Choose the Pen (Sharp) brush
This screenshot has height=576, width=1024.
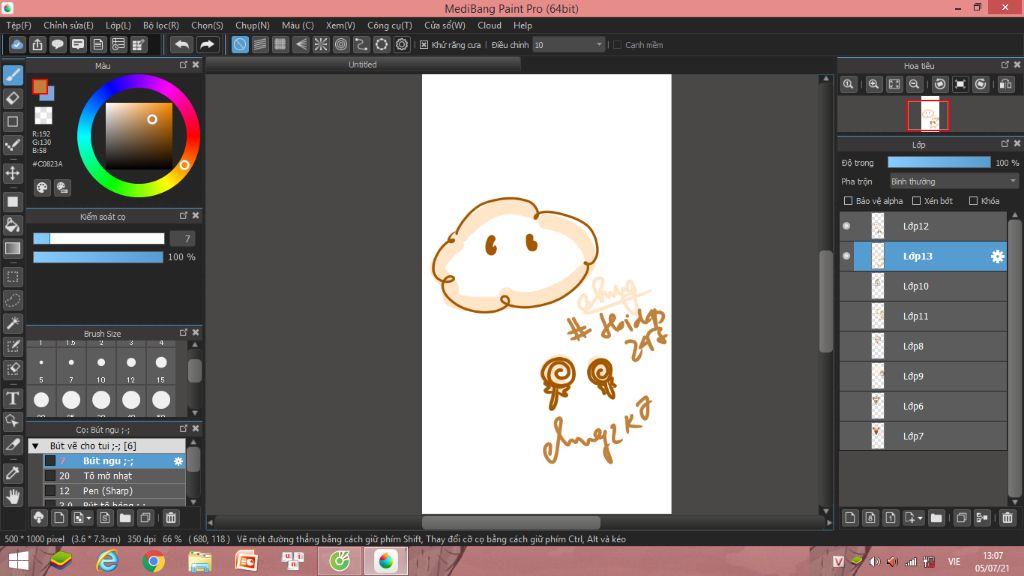coord(114,491)
